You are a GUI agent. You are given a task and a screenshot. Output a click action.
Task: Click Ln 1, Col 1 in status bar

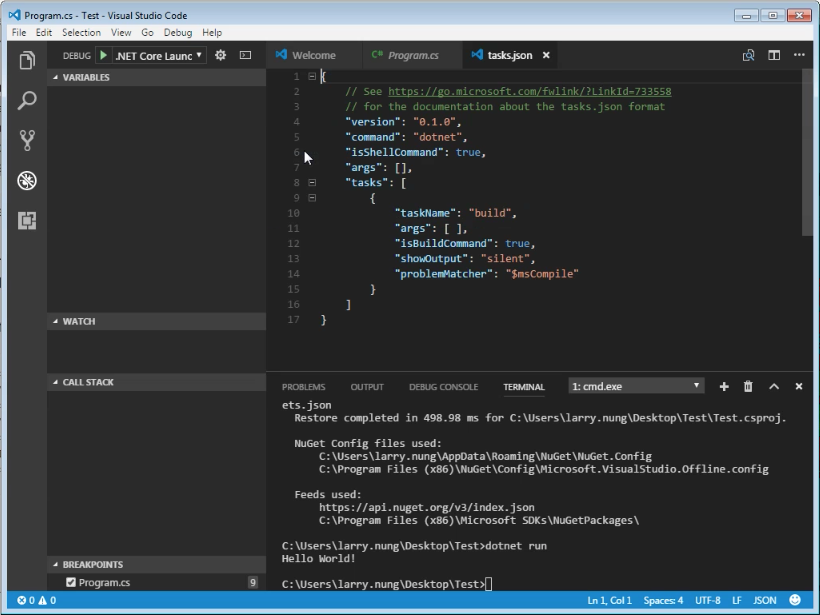[609, 600]
